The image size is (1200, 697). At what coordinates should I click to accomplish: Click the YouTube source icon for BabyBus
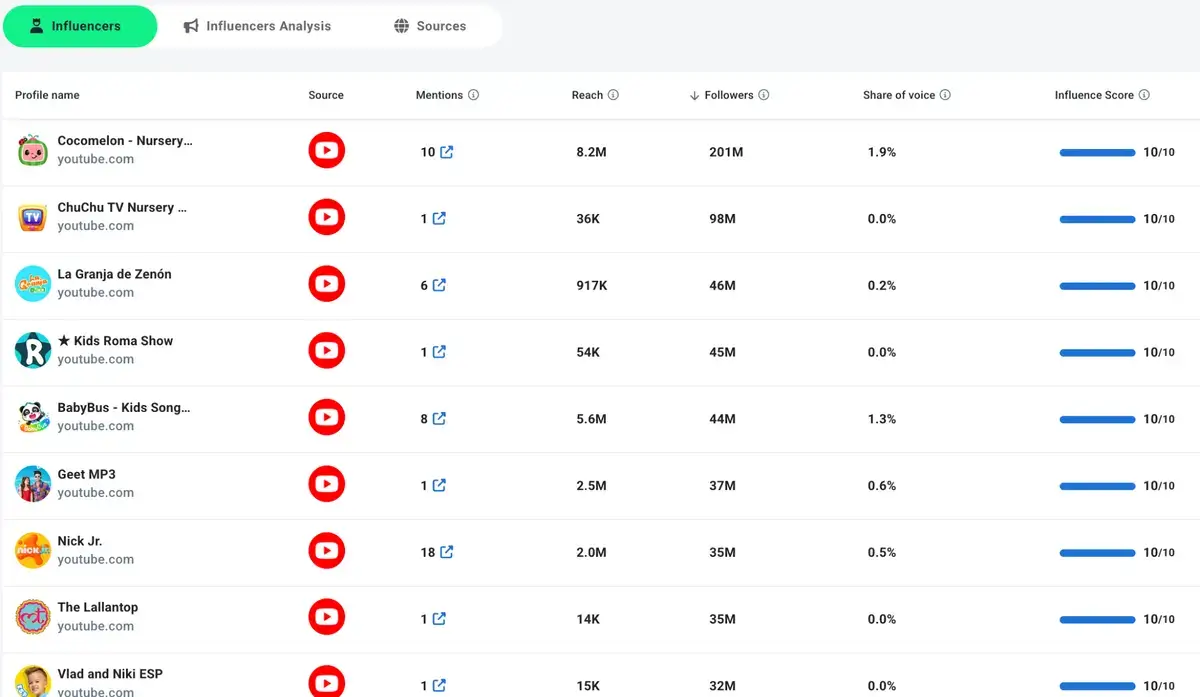click(326, 417)
